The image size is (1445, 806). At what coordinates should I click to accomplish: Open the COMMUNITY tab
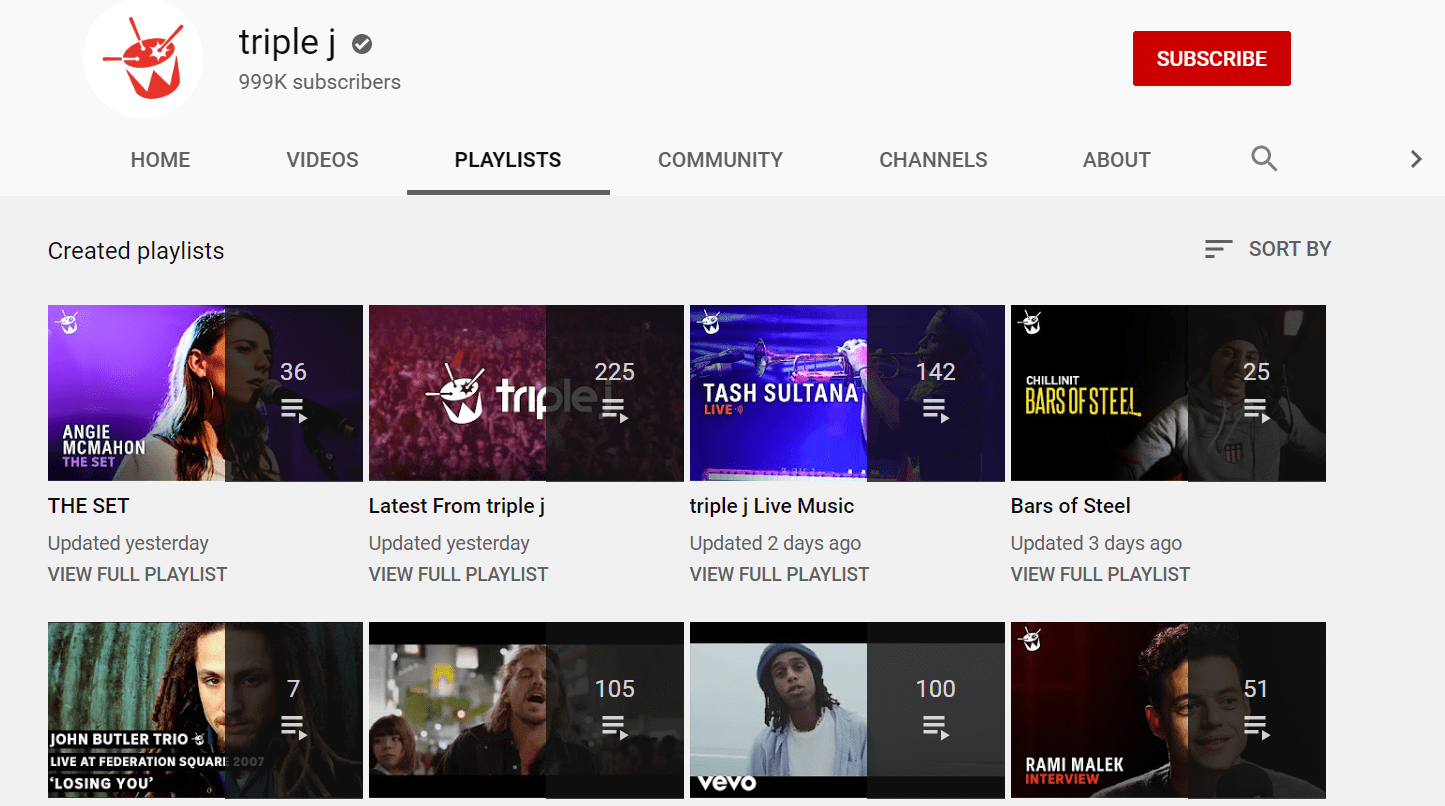point(720,160)
